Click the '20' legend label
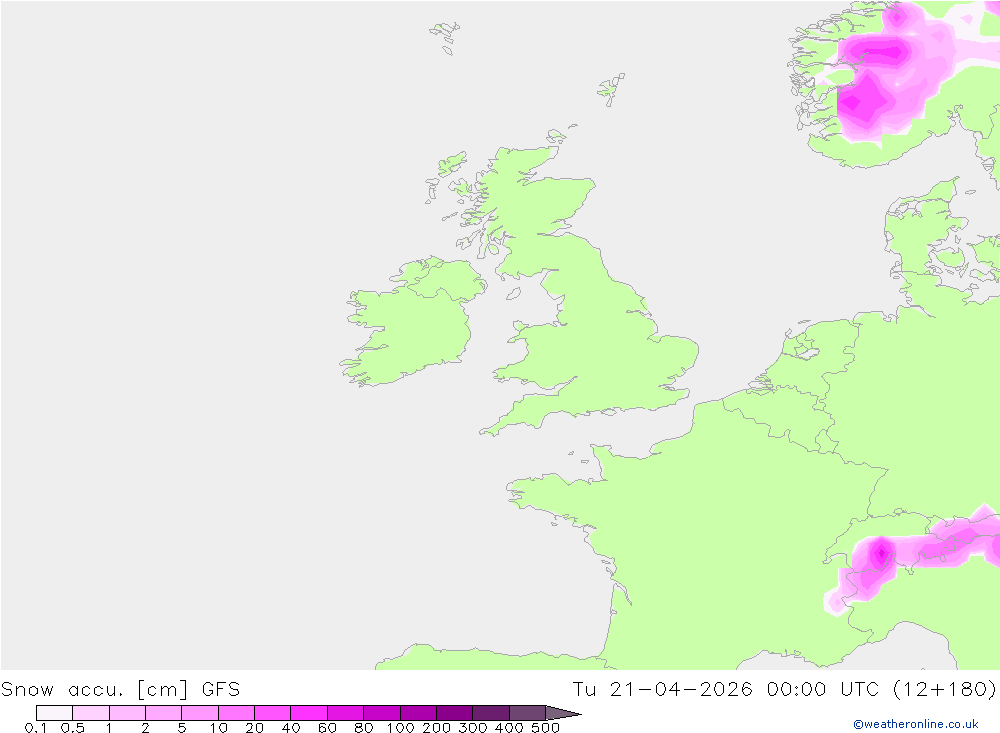Image resolution: width=1000 pixels, height=733 pixels. point(254,727)
